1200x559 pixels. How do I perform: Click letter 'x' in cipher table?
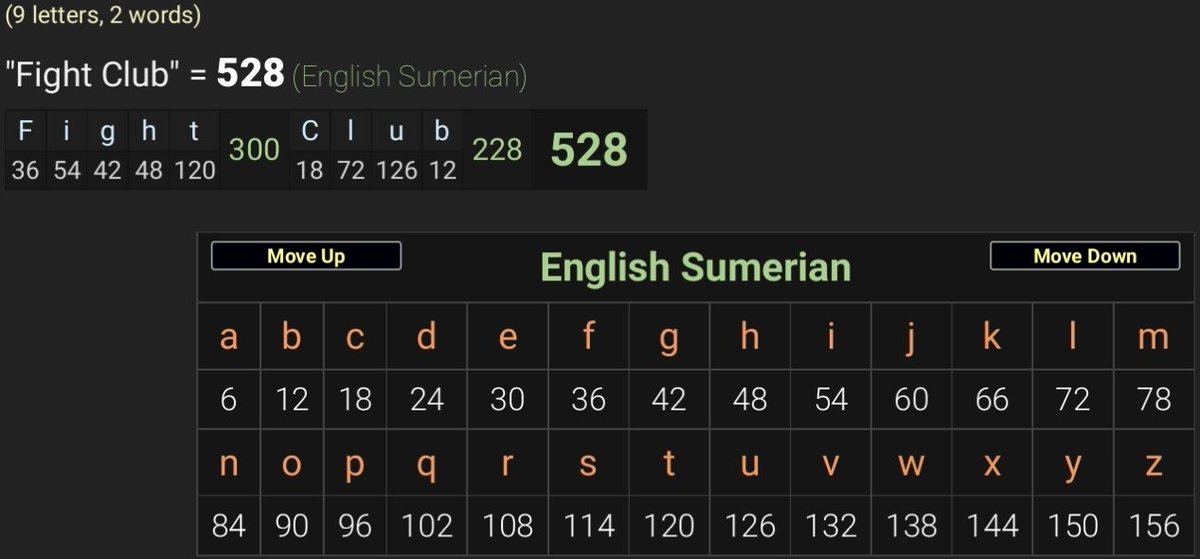(x=992, y=464)
